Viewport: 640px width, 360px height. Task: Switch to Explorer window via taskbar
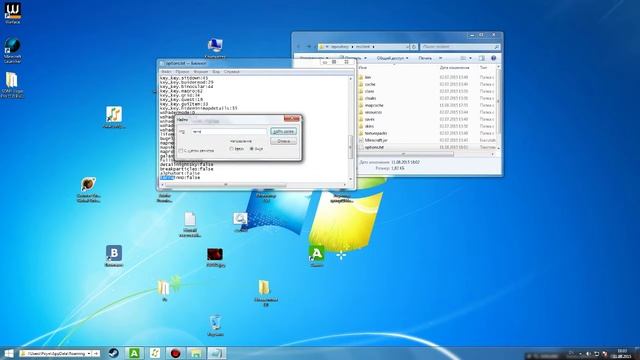[x=196, y=353]
